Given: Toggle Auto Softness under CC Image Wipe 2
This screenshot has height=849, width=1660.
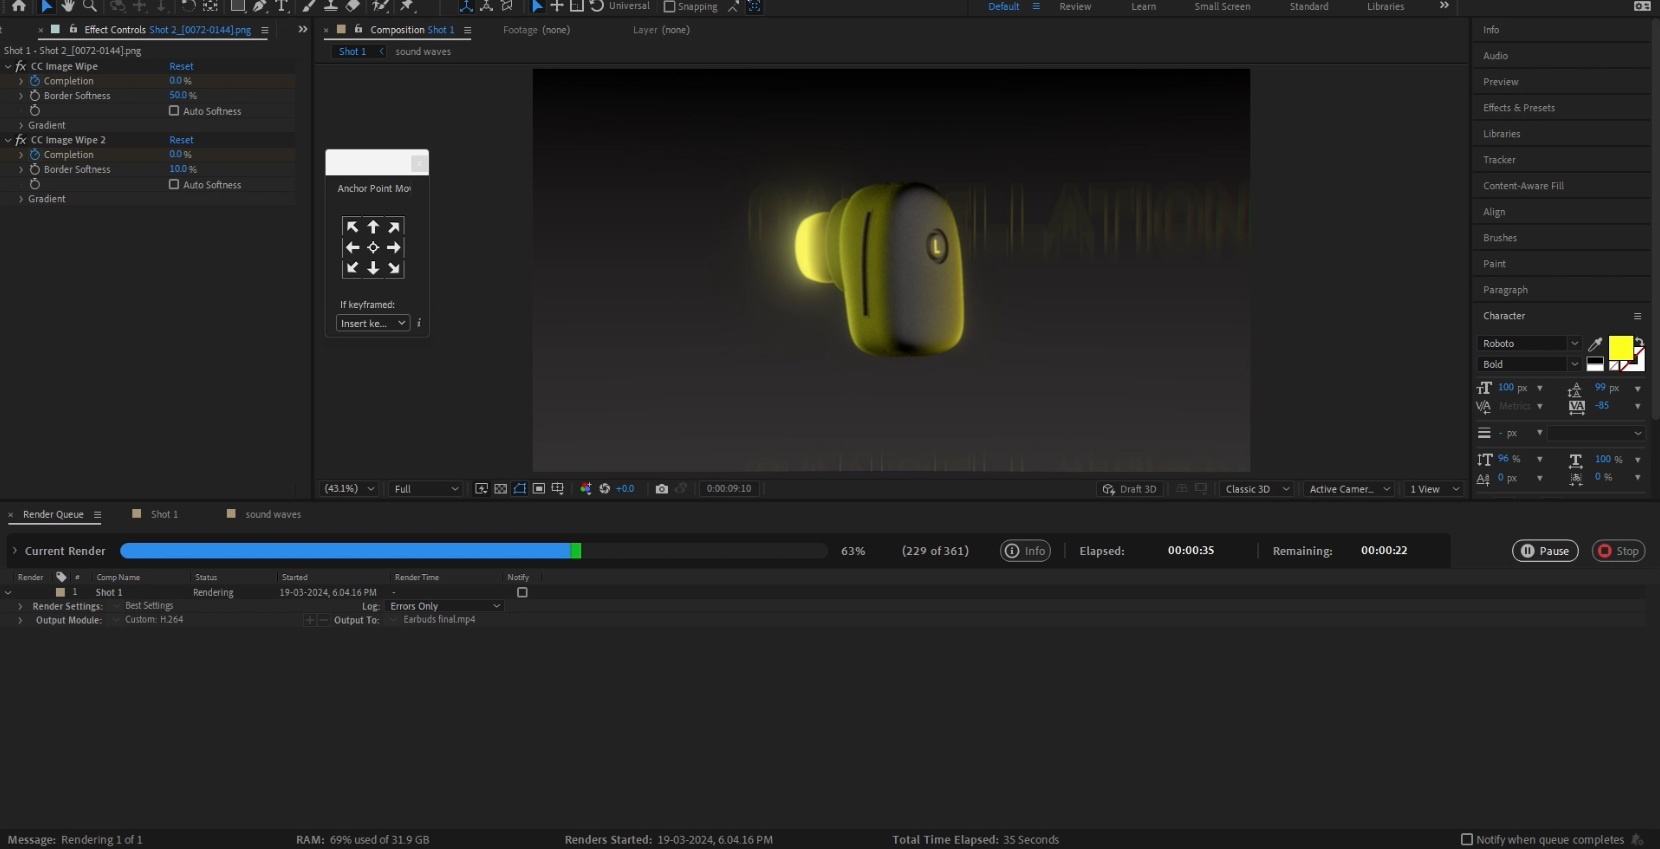Looking at the screenshot, I should click(174, 185).
